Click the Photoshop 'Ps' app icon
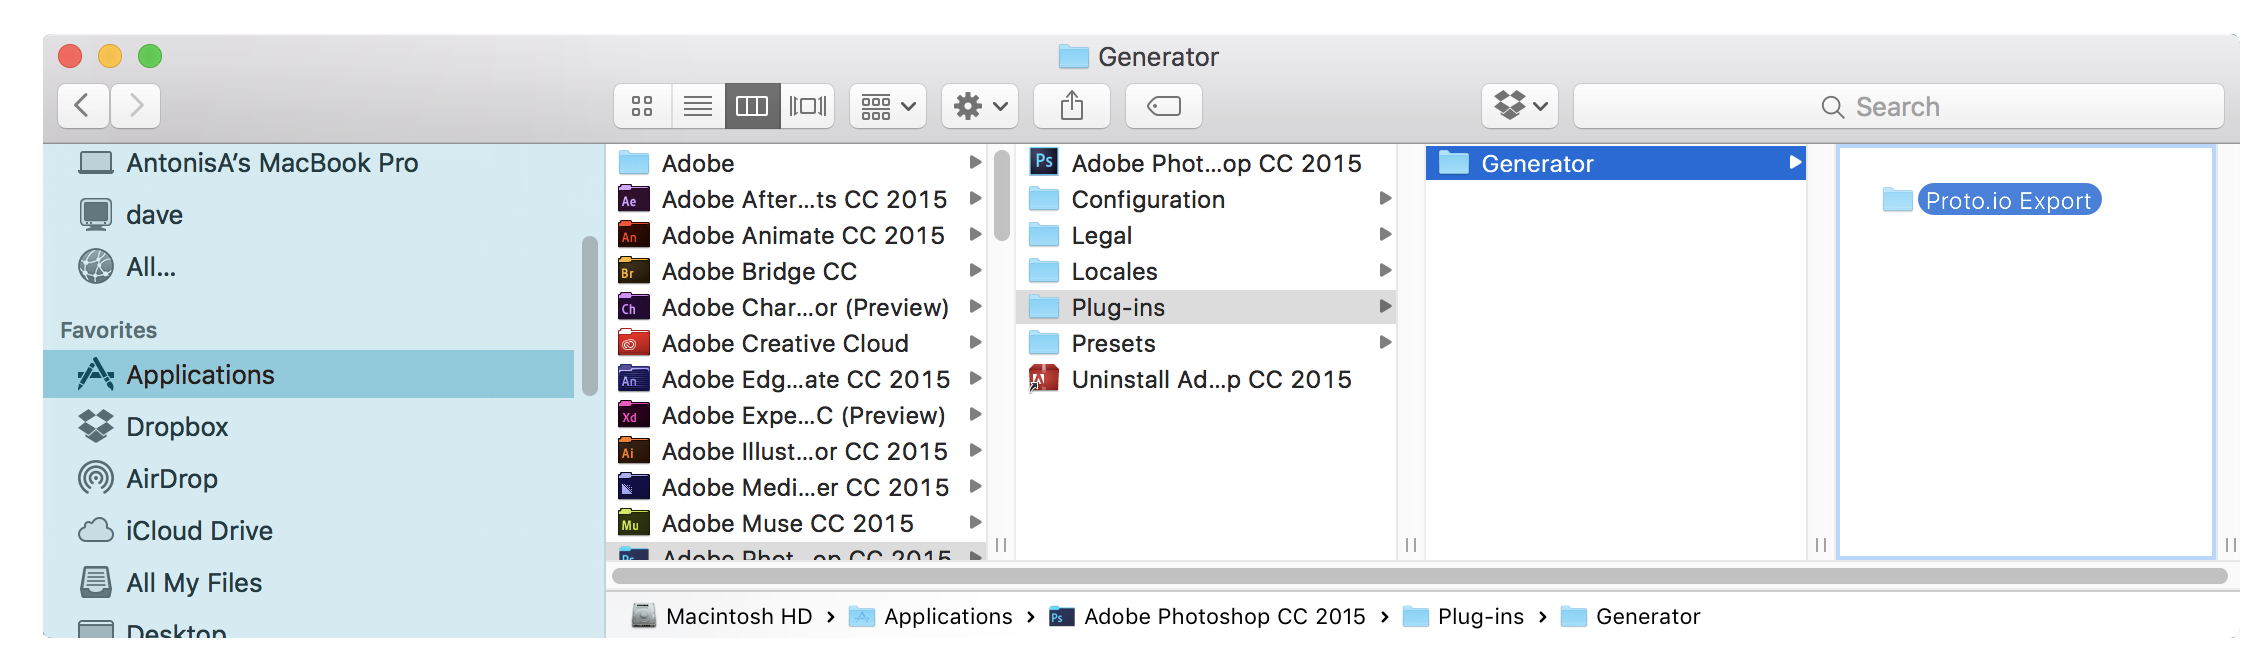Image resolution: width=2263 pixels, height=669 pixels. 1044,161
